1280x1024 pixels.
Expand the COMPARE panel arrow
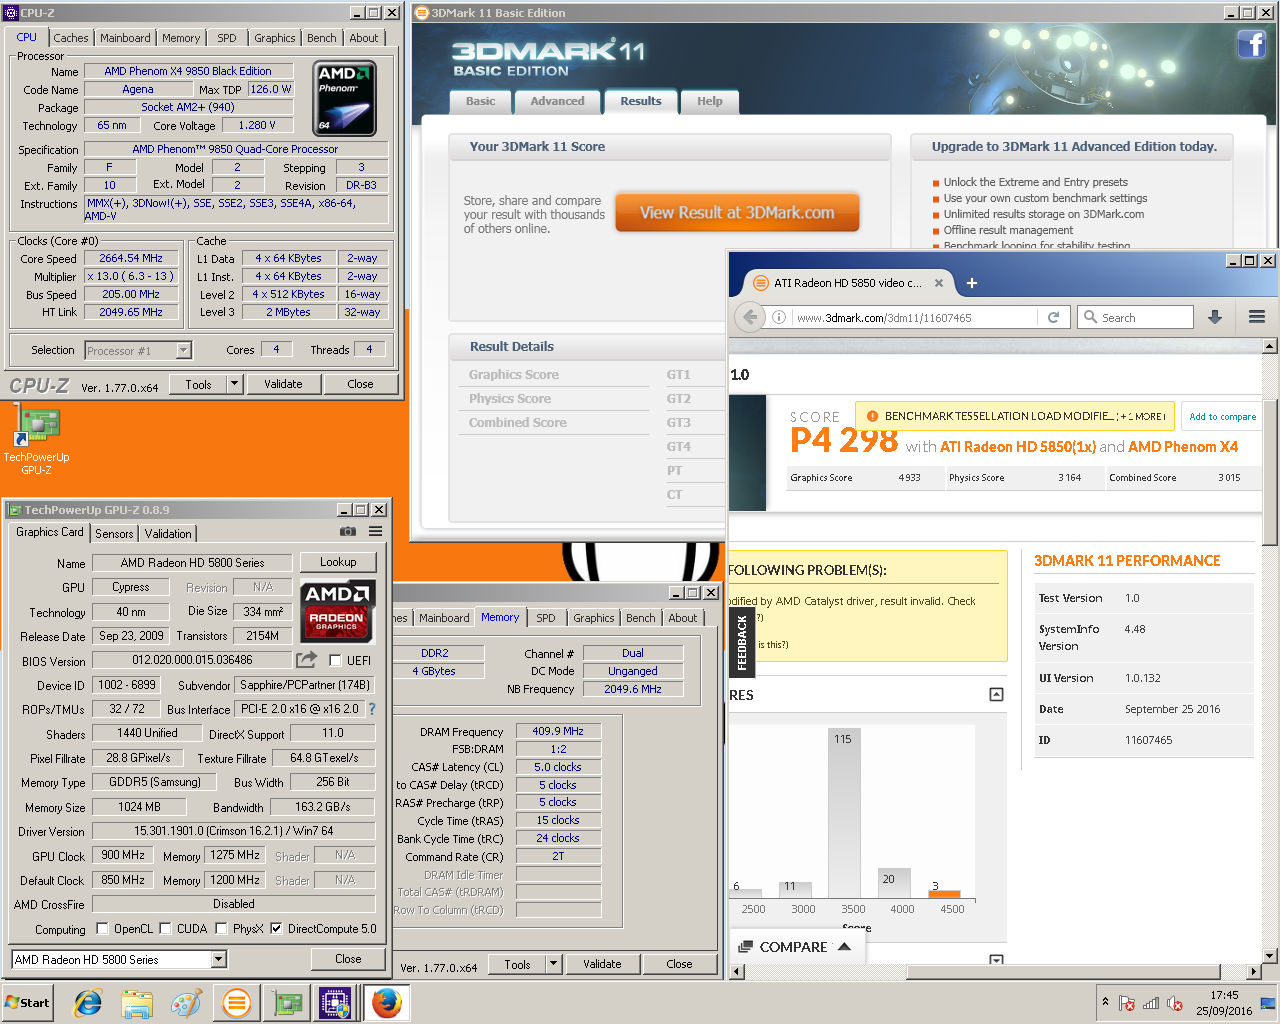845,946
